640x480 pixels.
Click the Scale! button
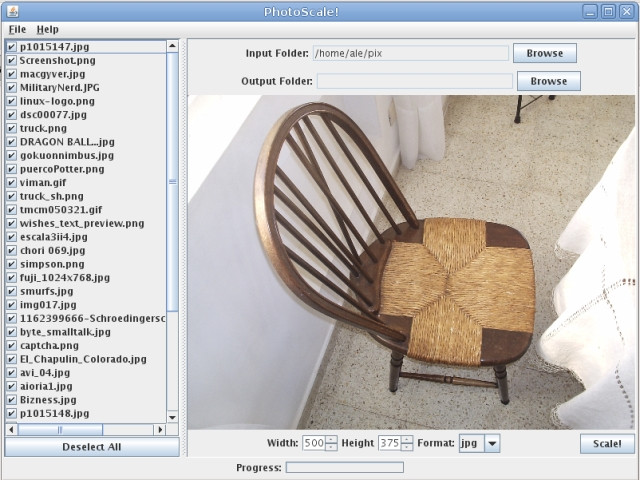pyautogui.click(x=607, y=444)
